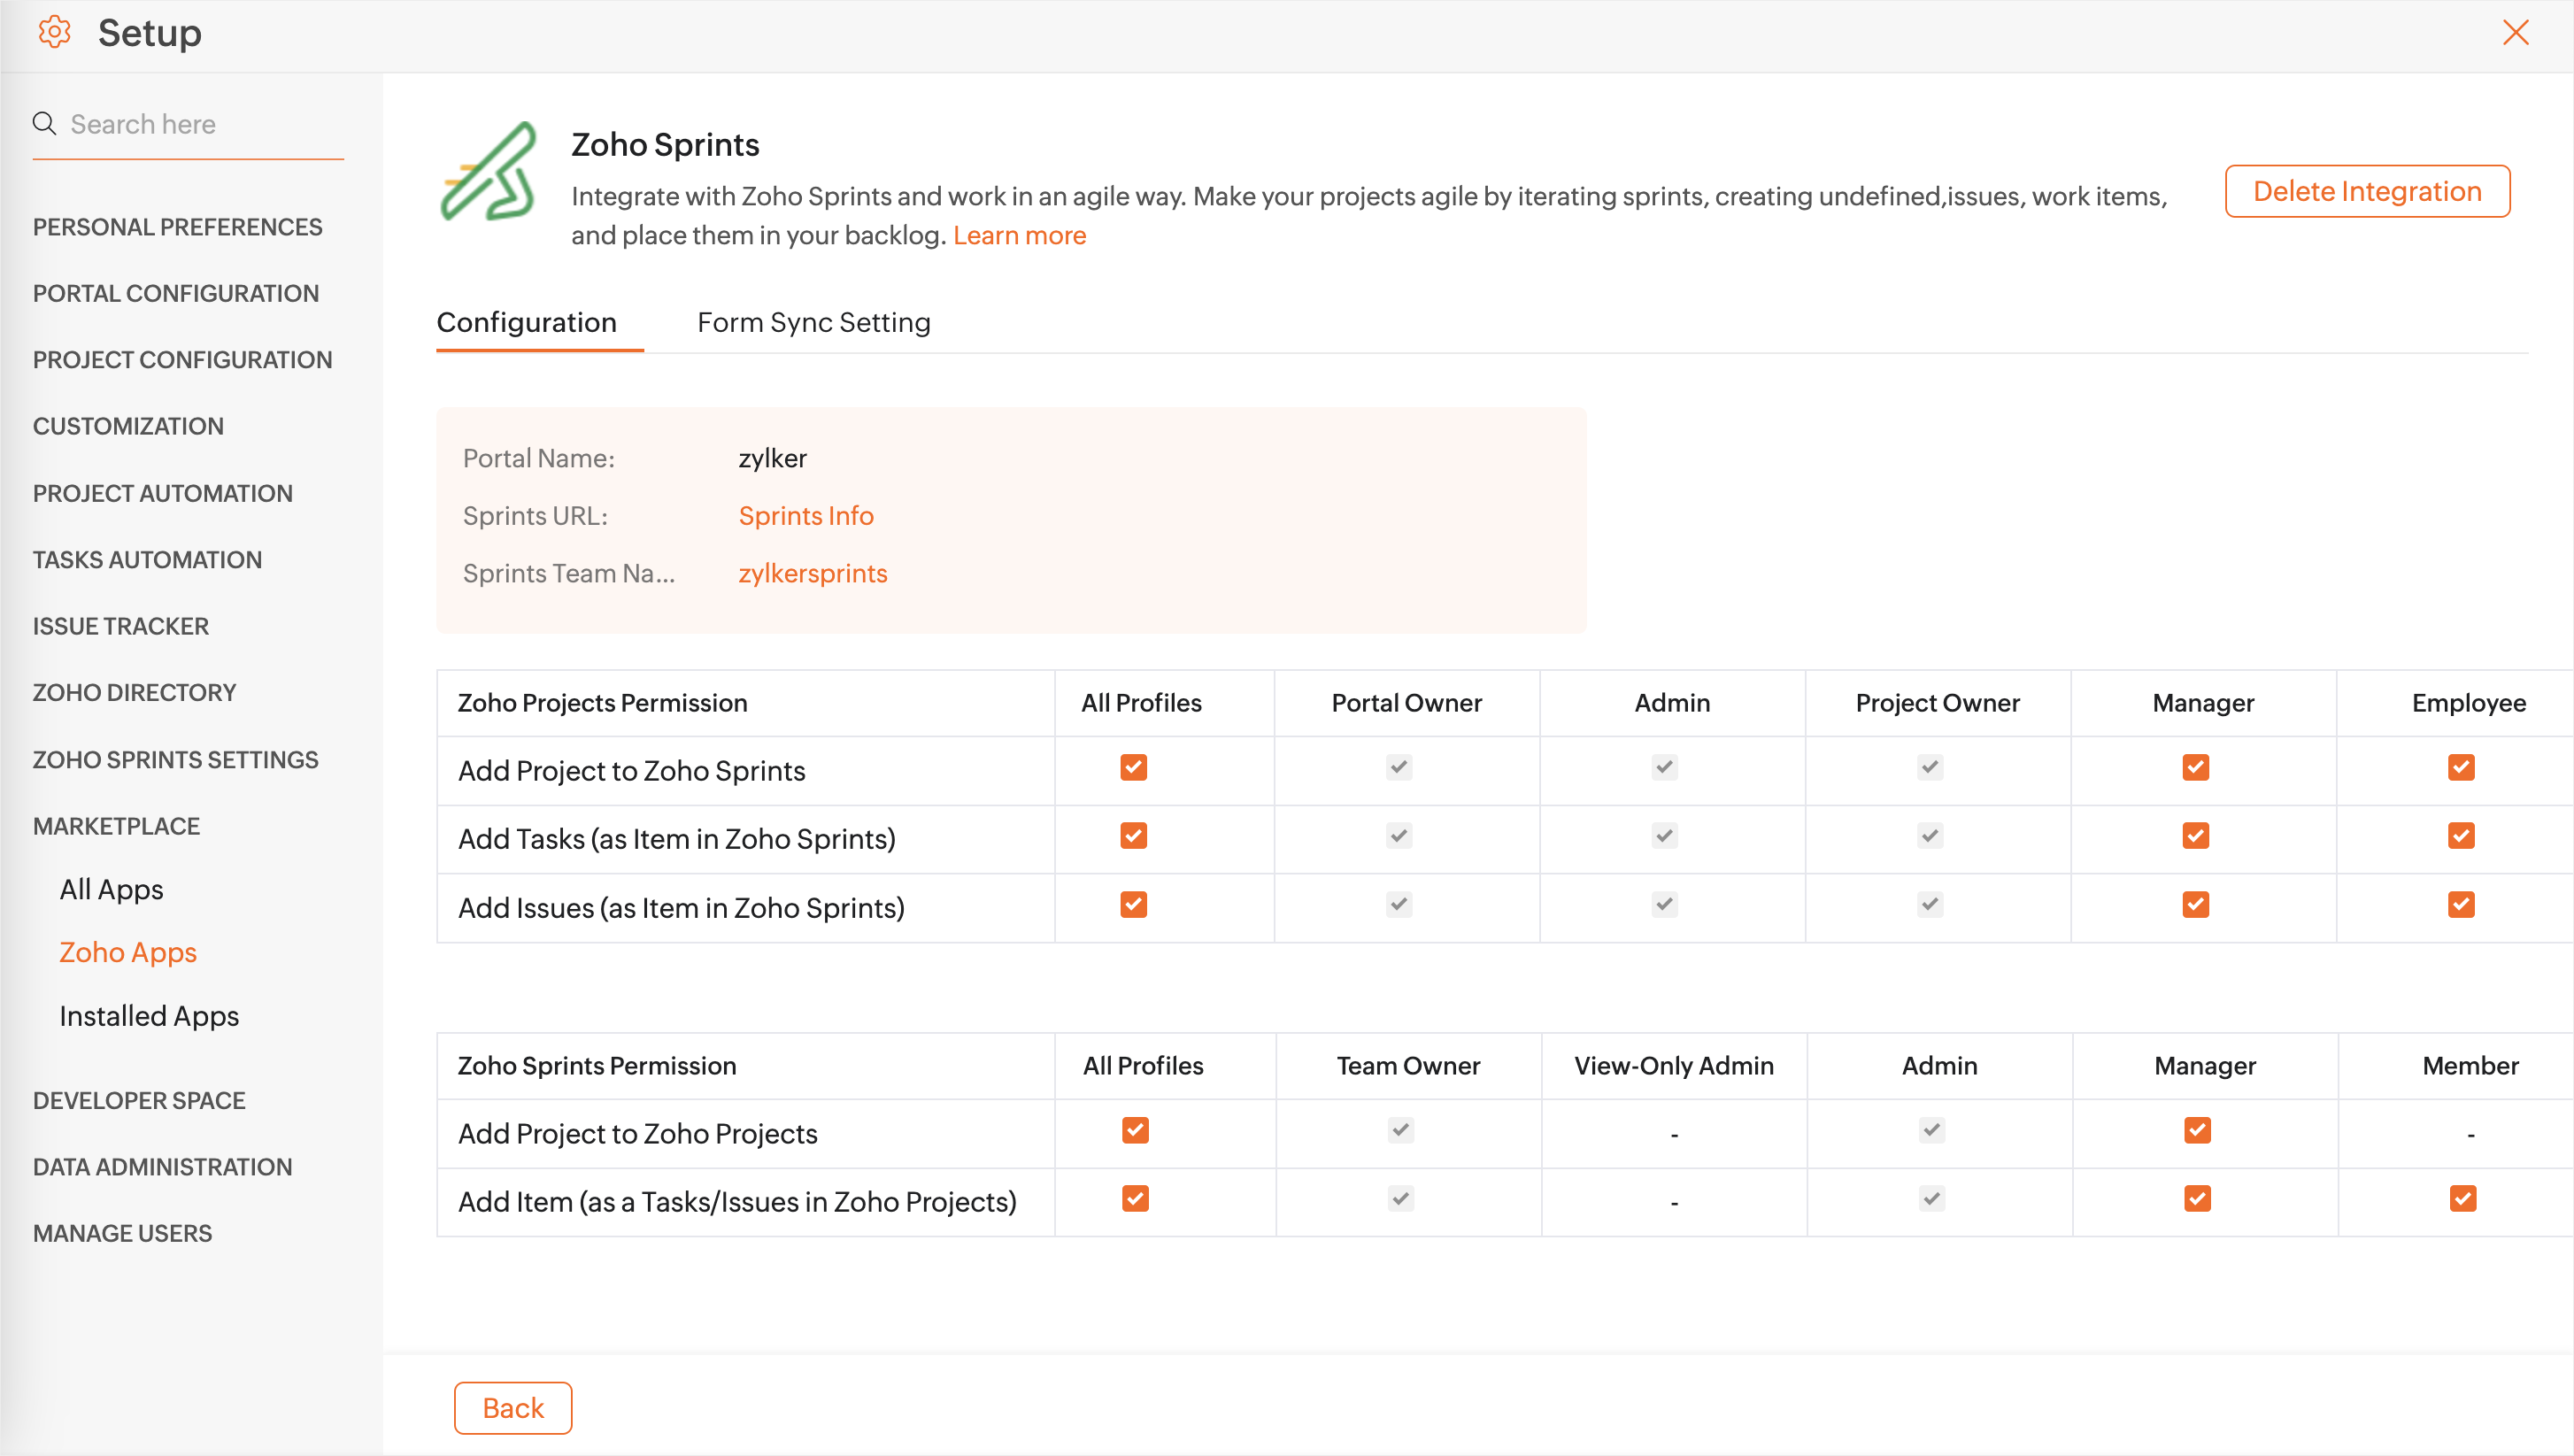Toggle Member checkbox for Add Item row
This screenshot has width=2574, height=1456.
[x=2463, y=1198]
